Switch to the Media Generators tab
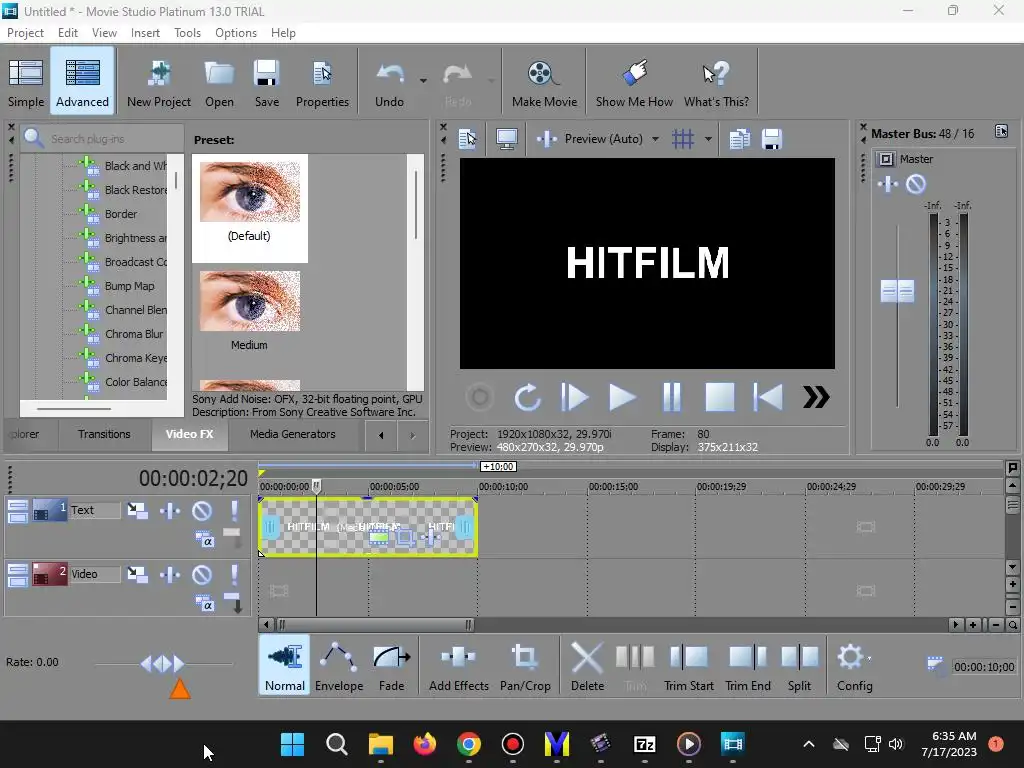Image resolution: width=1024 pixels, height=768 pixels. [293, 434]
